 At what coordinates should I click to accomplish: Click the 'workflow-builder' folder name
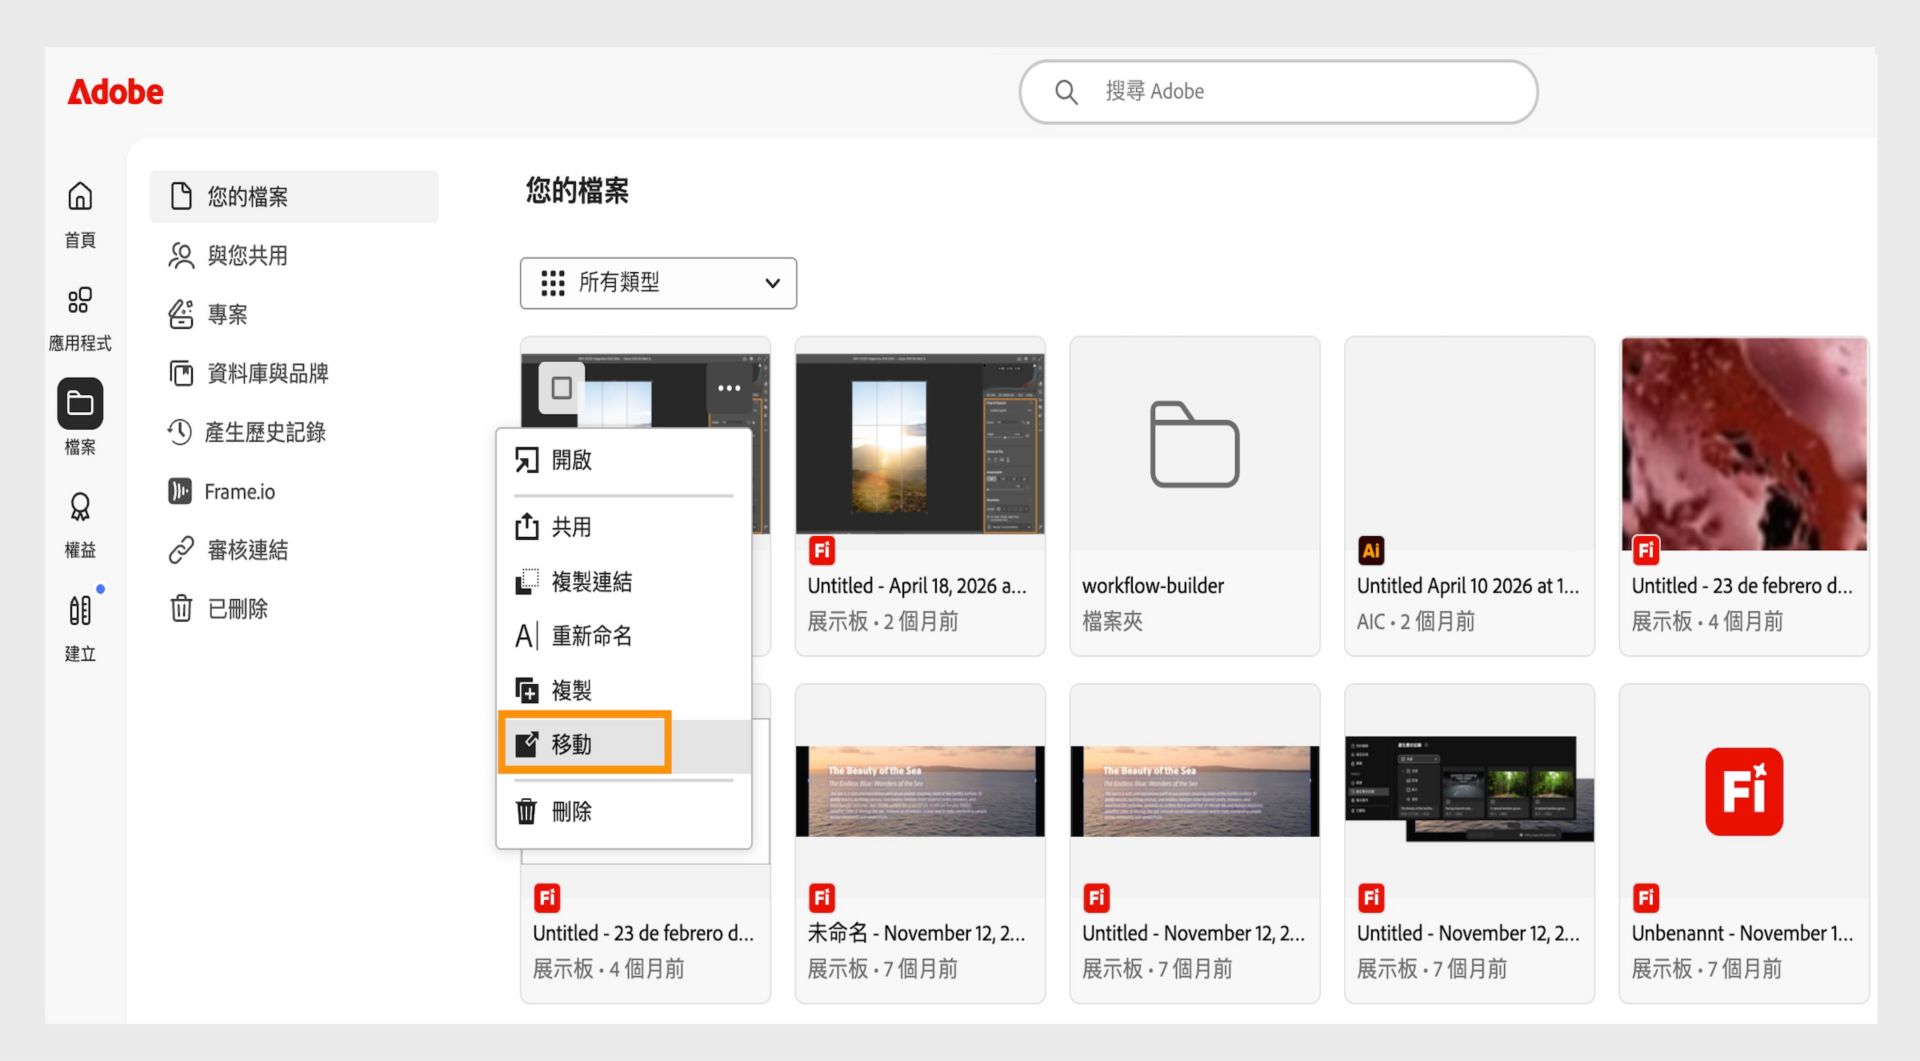pyautogui.click(x=1153, y=586)
